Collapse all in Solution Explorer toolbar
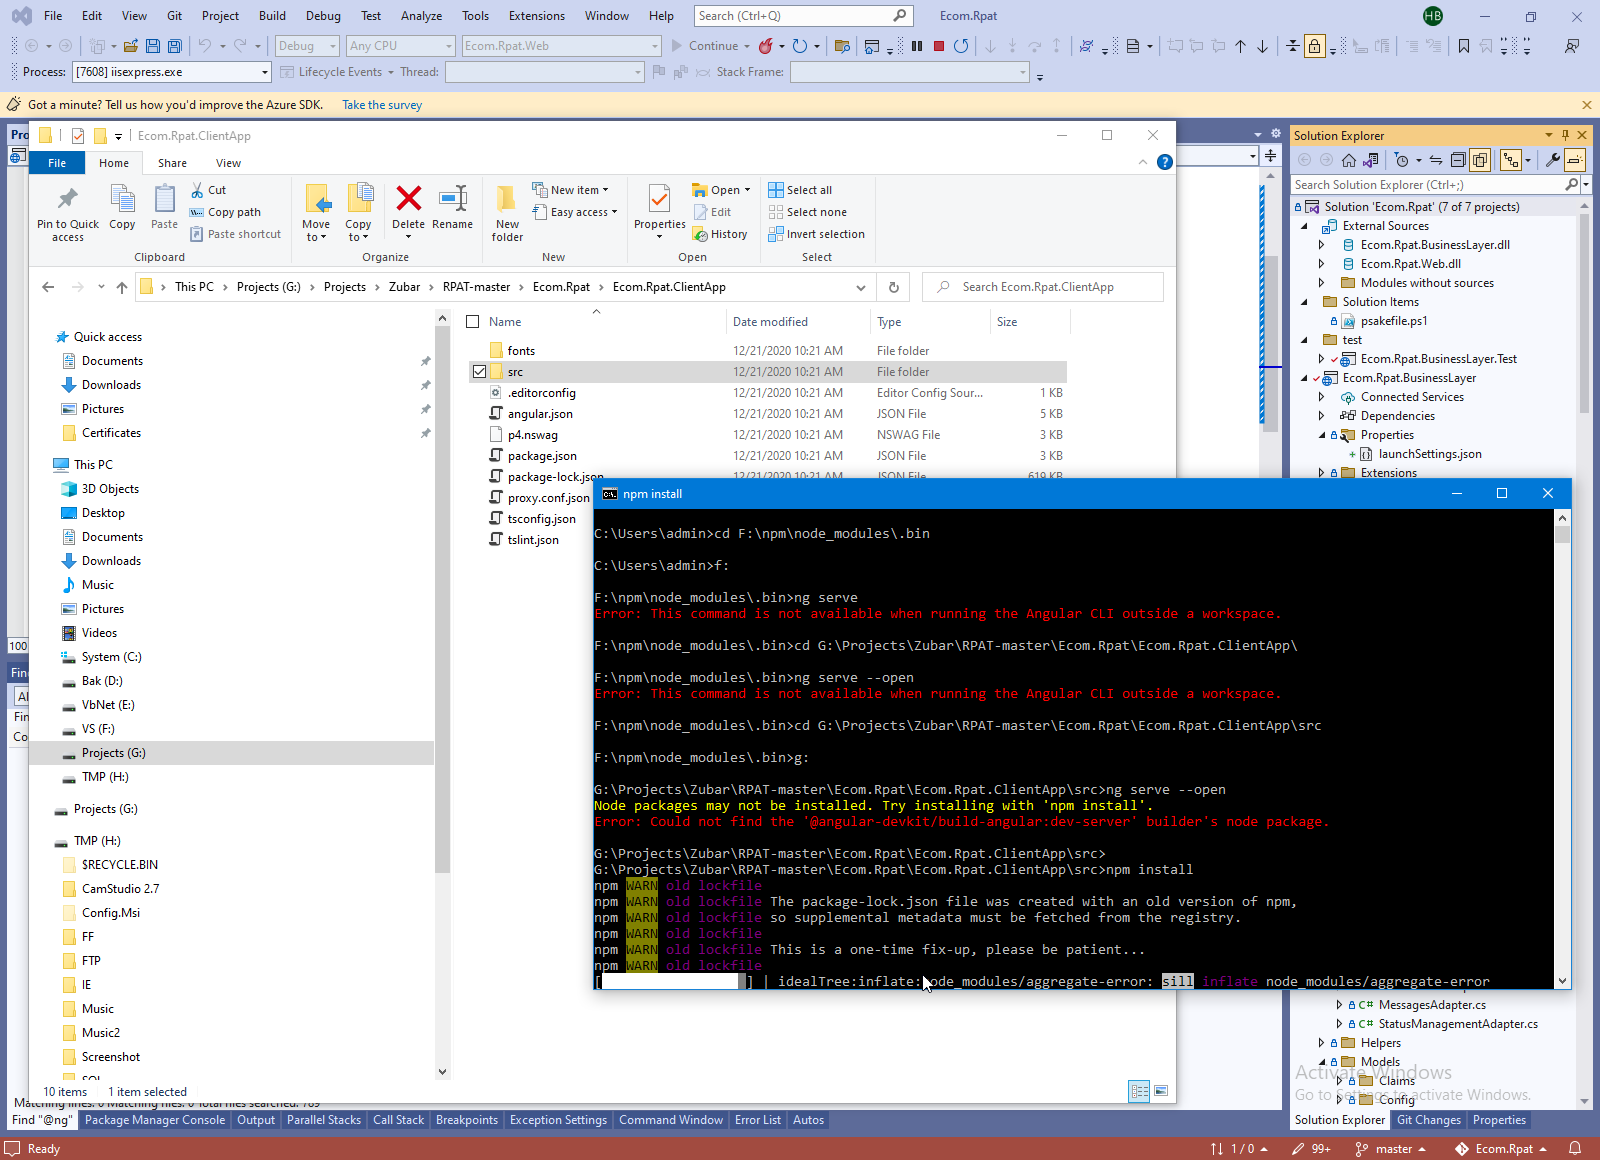Screen dimensions: 1600x1160 (x=1458, y=160)
